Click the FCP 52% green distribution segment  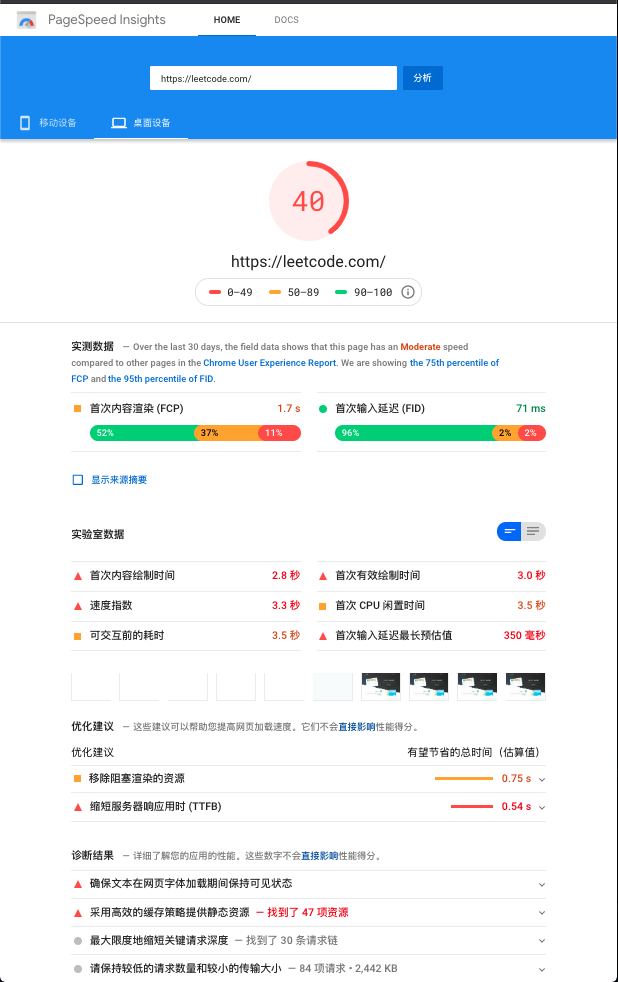pos(143,433)
